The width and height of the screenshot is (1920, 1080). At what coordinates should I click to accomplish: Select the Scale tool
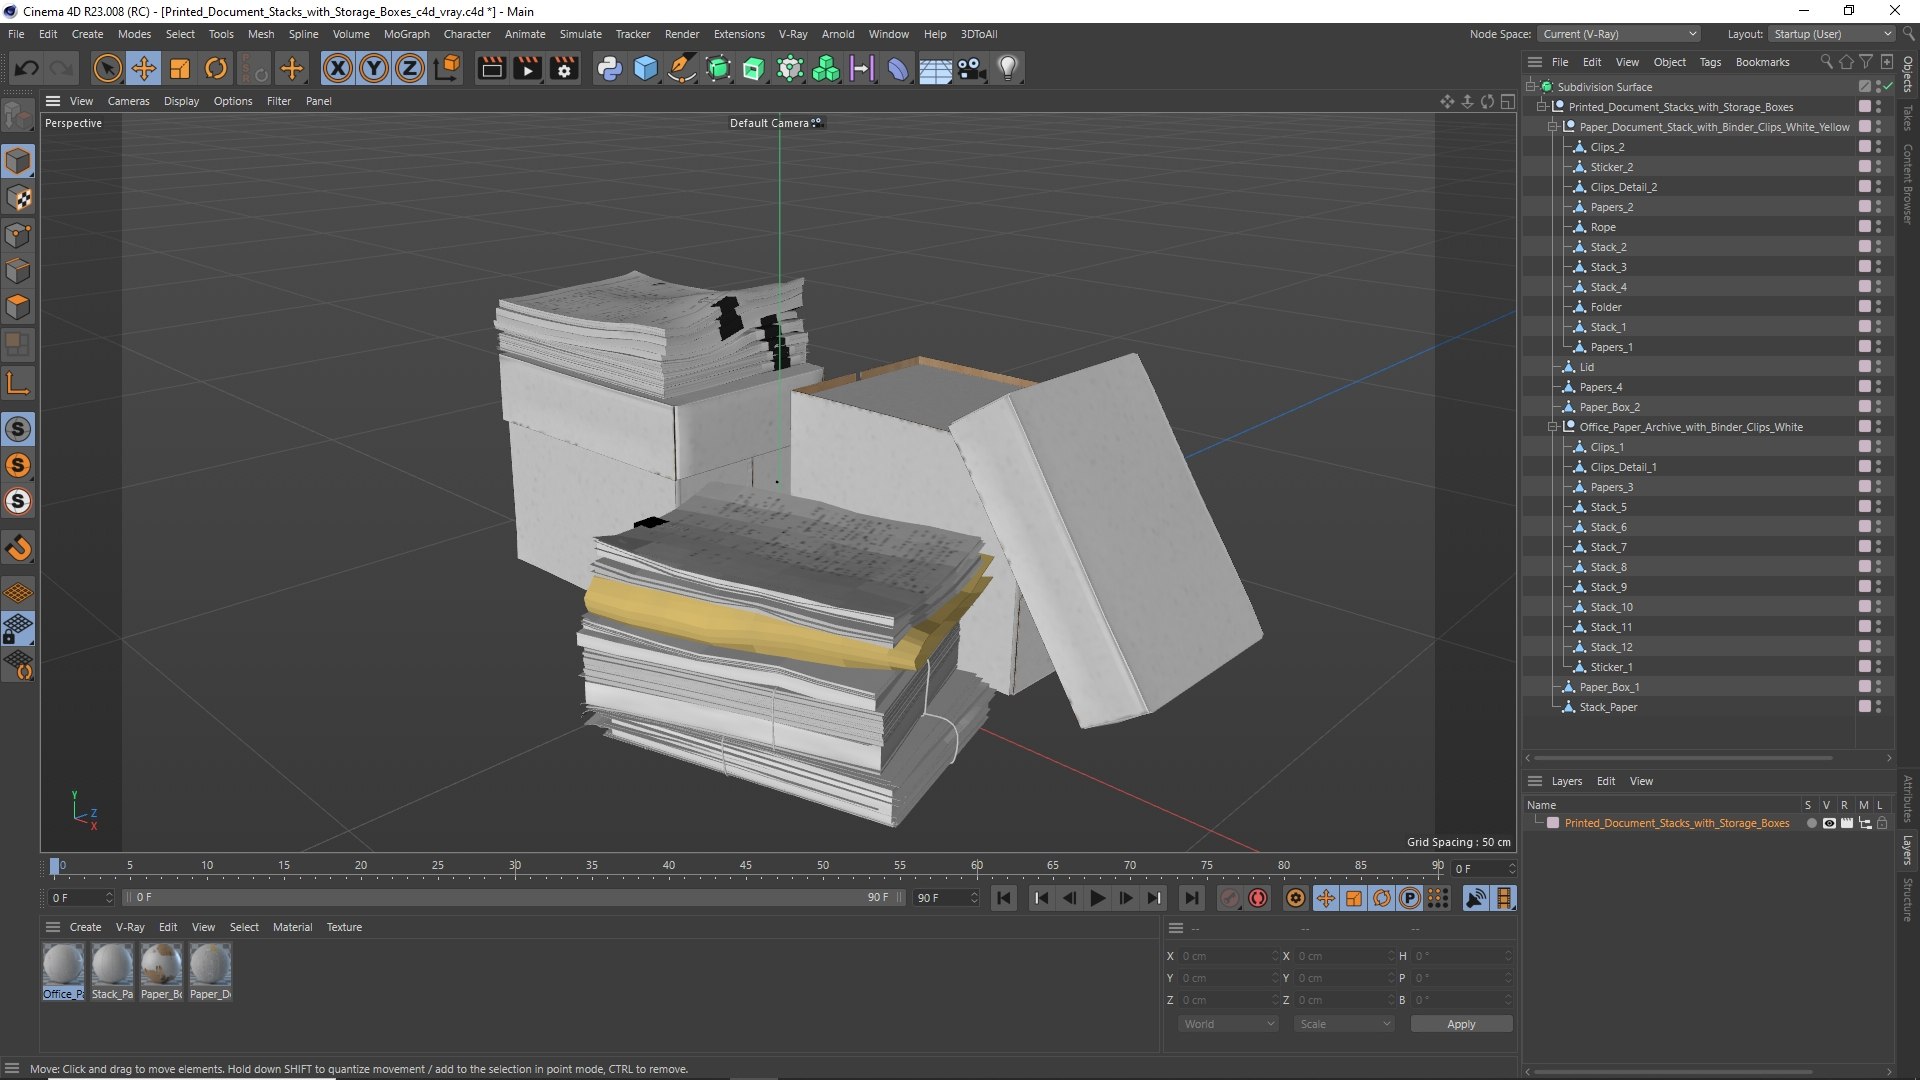point(180,68)
